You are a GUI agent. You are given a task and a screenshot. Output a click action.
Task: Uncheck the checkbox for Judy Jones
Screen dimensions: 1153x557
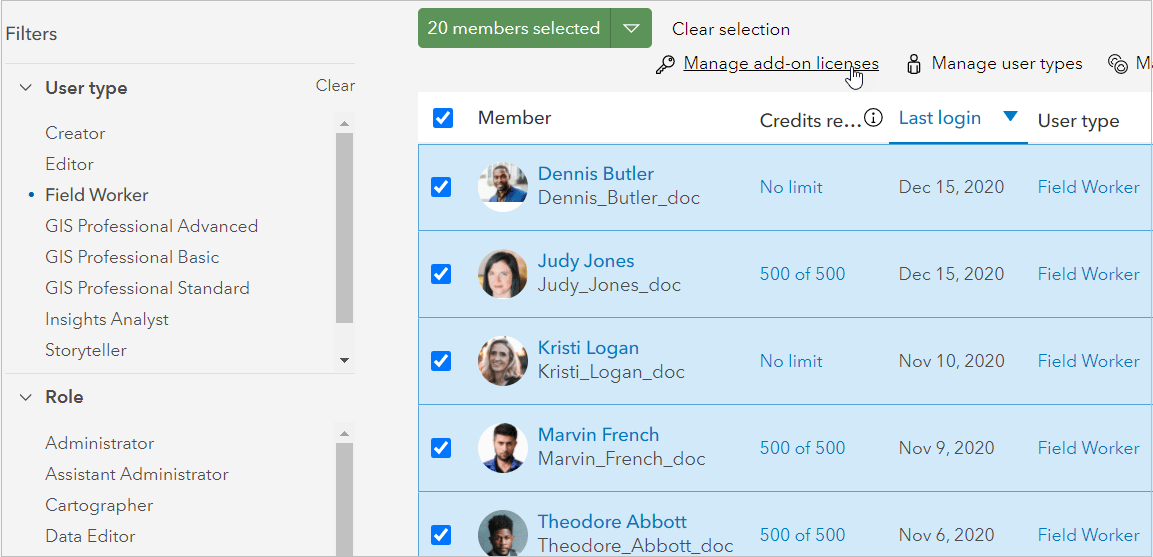[x=440, y=274]
